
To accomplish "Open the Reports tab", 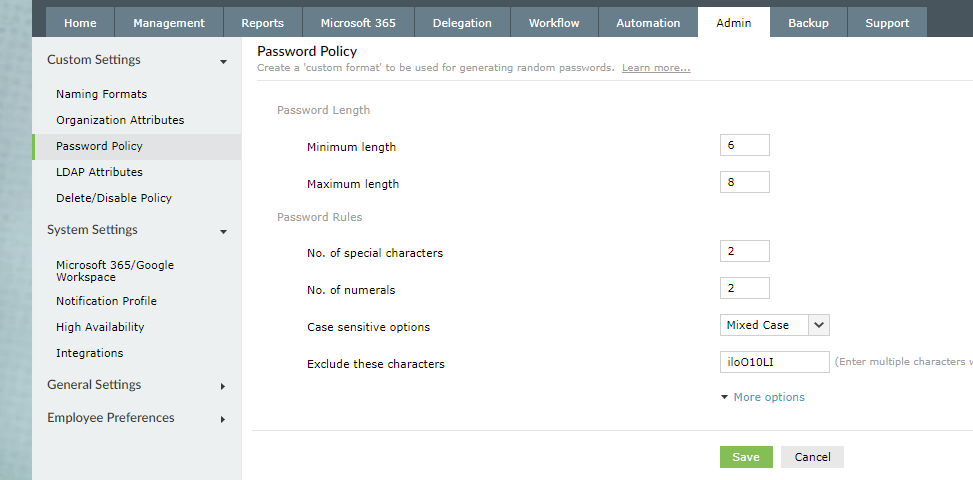I will [x=262, y=23].
